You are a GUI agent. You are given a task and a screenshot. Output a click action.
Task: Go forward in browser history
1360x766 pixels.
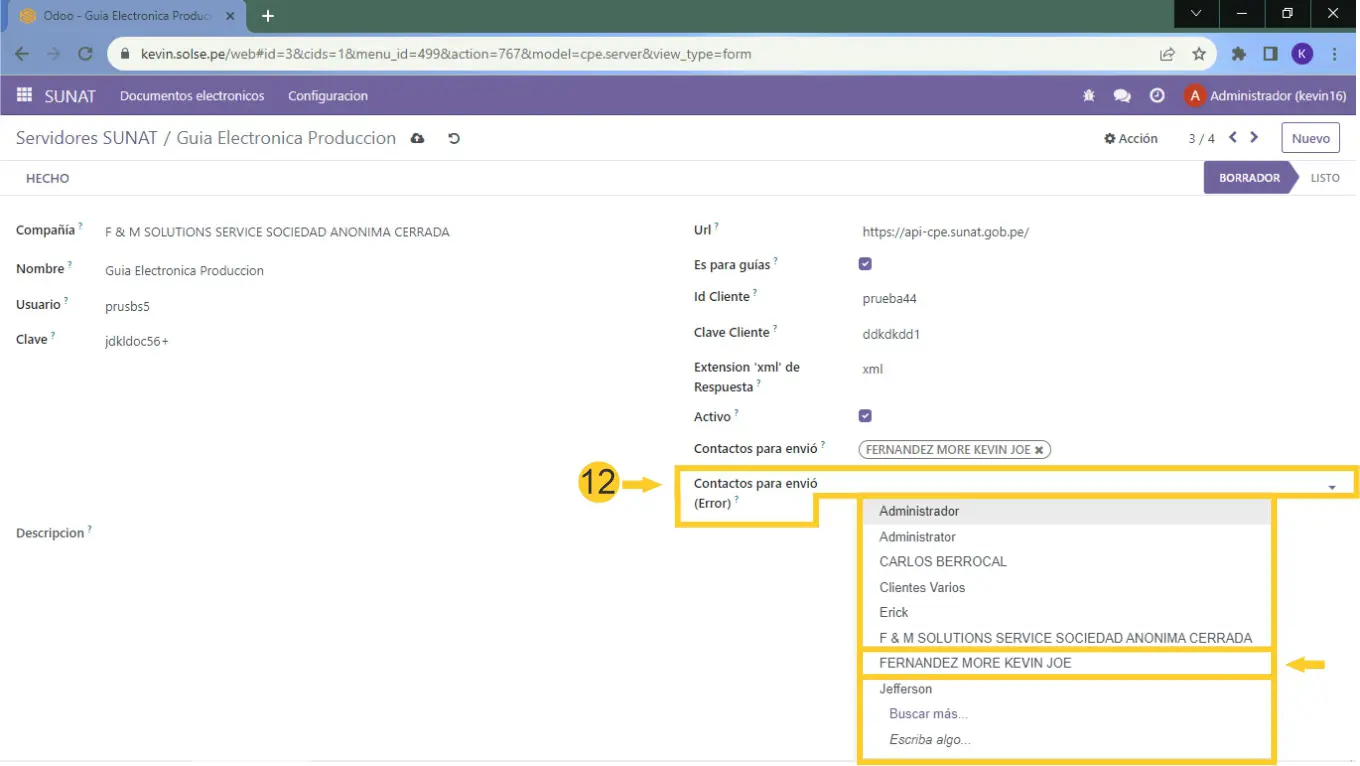pos(54,54)
